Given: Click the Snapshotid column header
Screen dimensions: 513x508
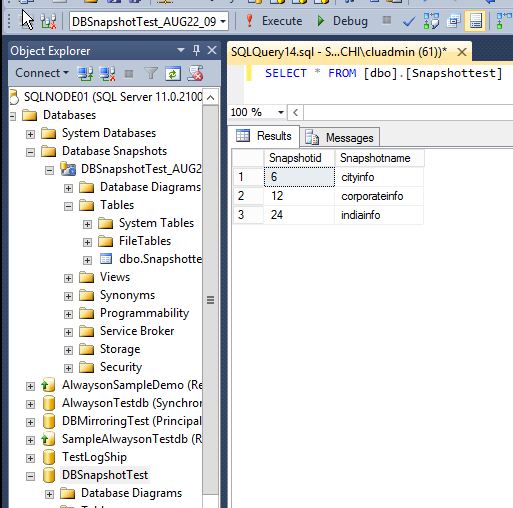Looking at the screenshot, I should [299, 158].
